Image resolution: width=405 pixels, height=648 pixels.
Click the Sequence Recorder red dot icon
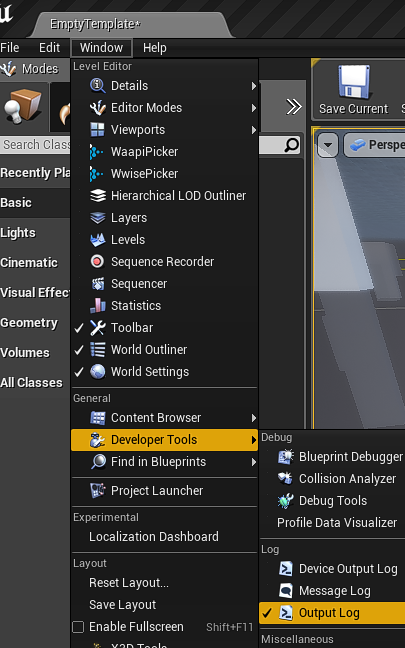(98, 262)
